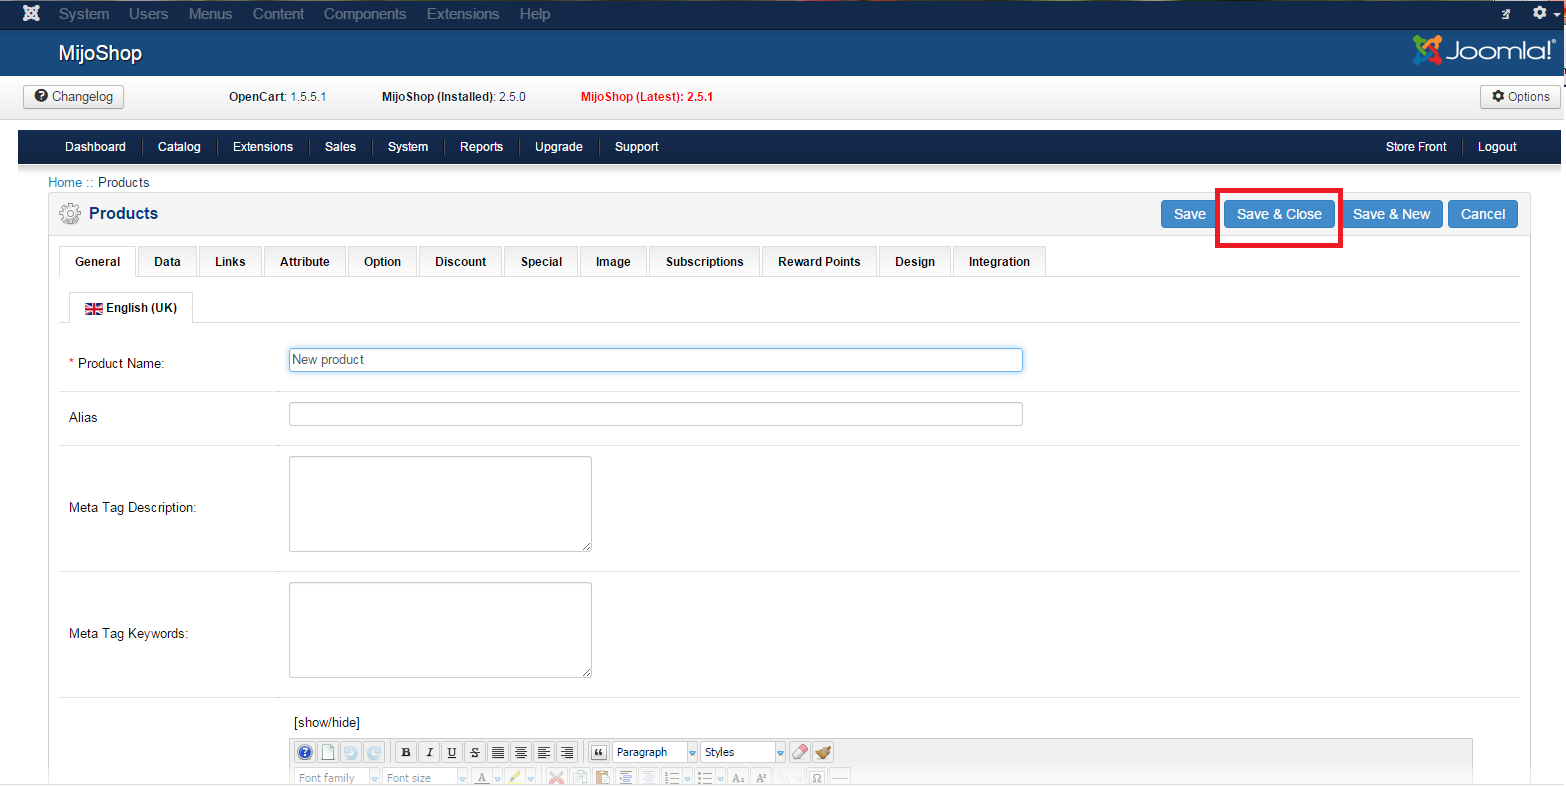Click the clipboard paste icon
1566x786 pixels.
[602, 777]
